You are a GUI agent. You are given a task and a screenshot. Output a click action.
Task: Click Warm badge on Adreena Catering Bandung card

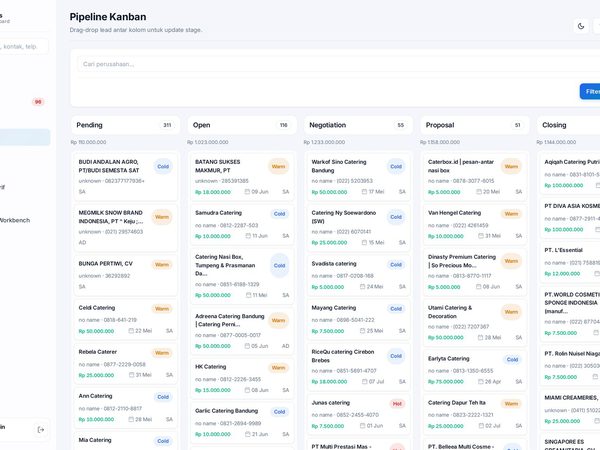coord(278,320)
